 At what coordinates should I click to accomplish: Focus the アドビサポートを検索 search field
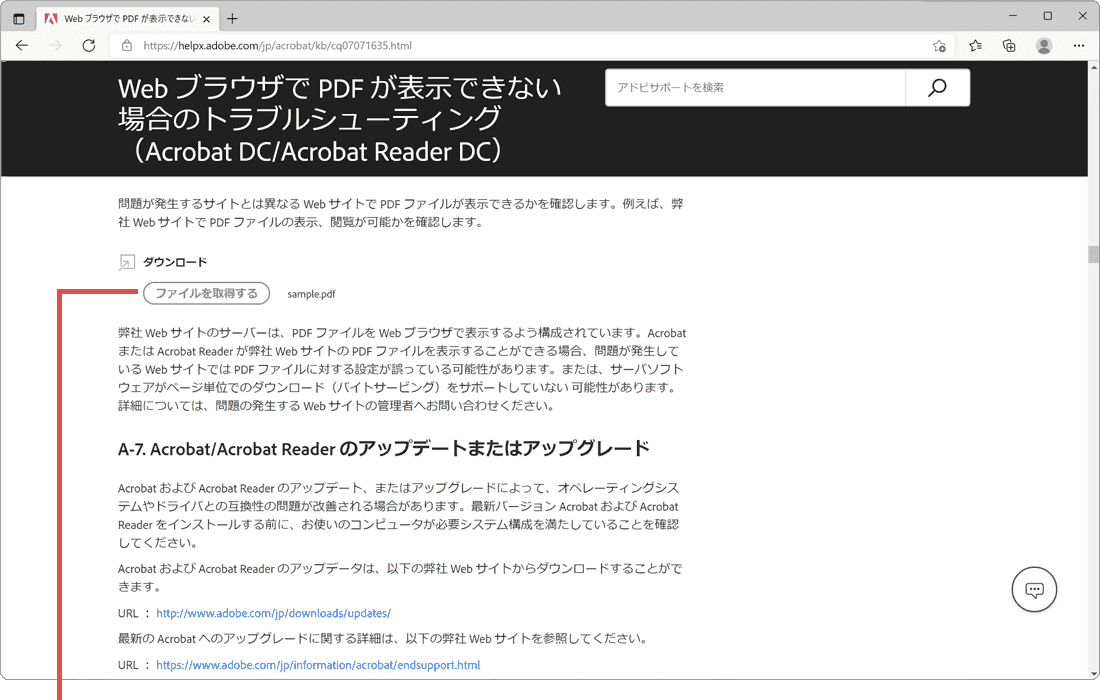755,88
